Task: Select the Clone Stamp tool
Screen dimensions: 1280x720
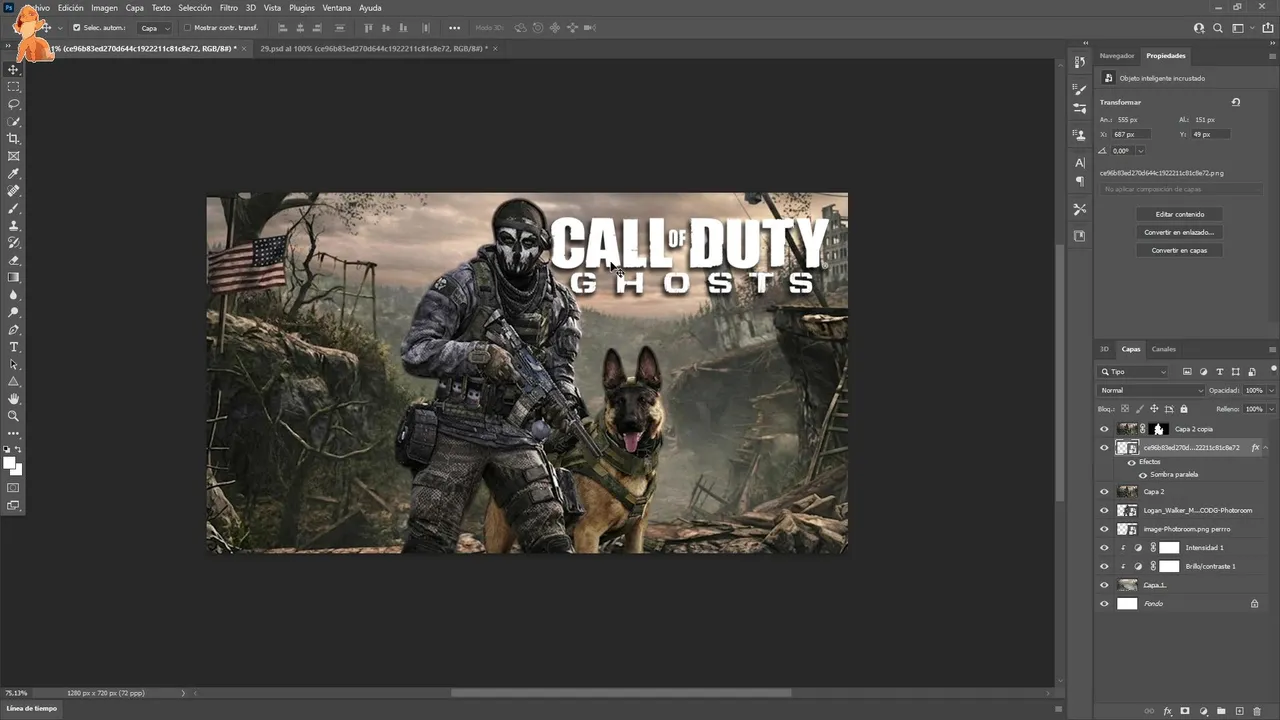Action: click(14, 225)
